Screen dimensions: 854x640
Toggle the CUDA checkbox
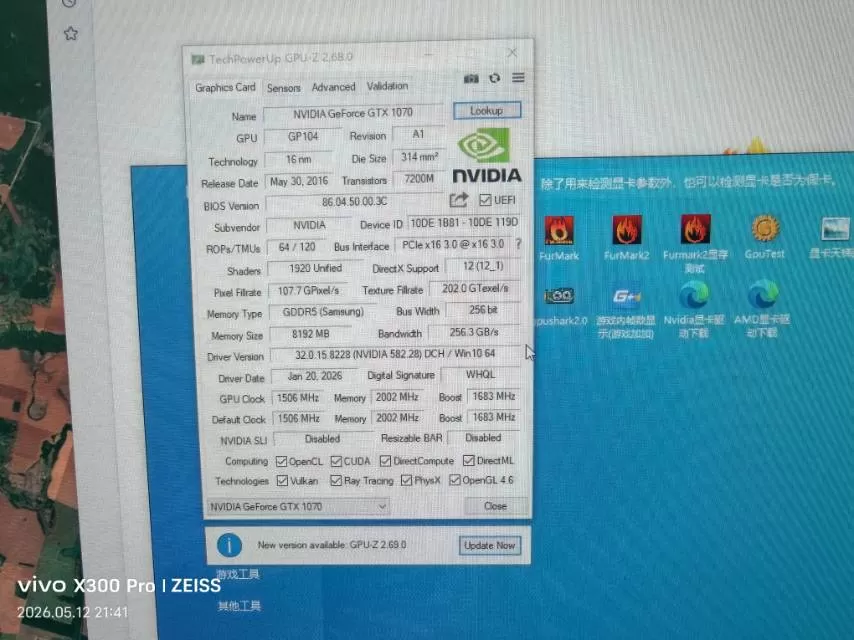tap(336, 461)
